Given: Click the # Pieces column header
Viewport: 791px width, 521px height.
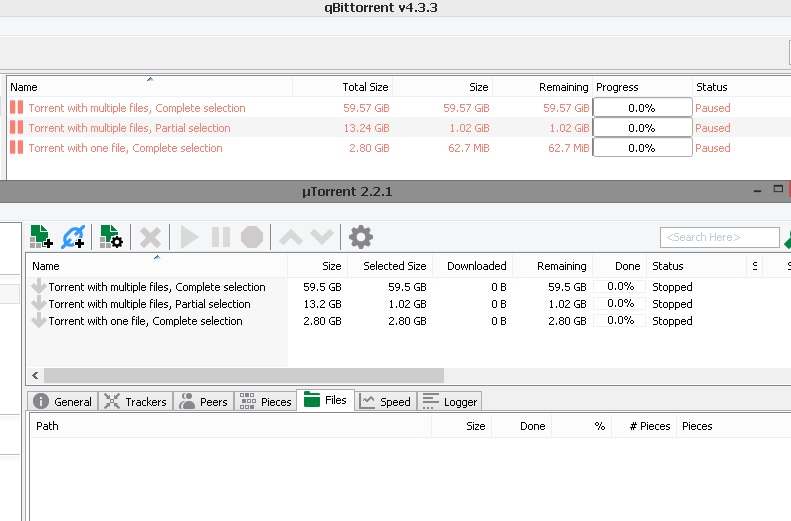Looking at the screenshot, I should (x=644, y=426).
